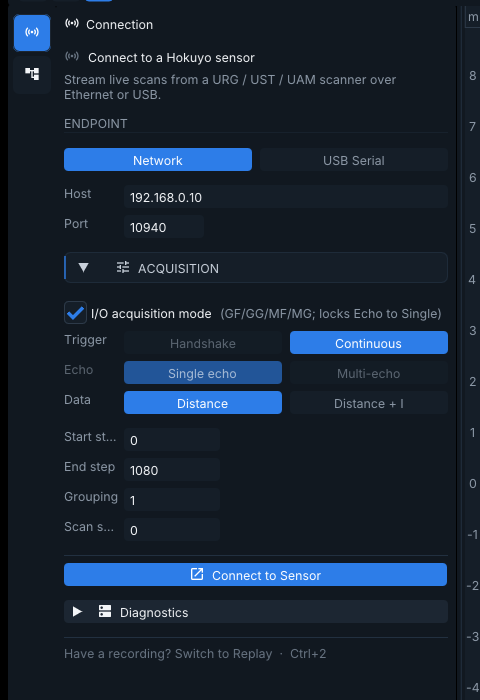Set Trigger to Continuous
This screenshot has width=480, height=700.
[x=368, y=343]
